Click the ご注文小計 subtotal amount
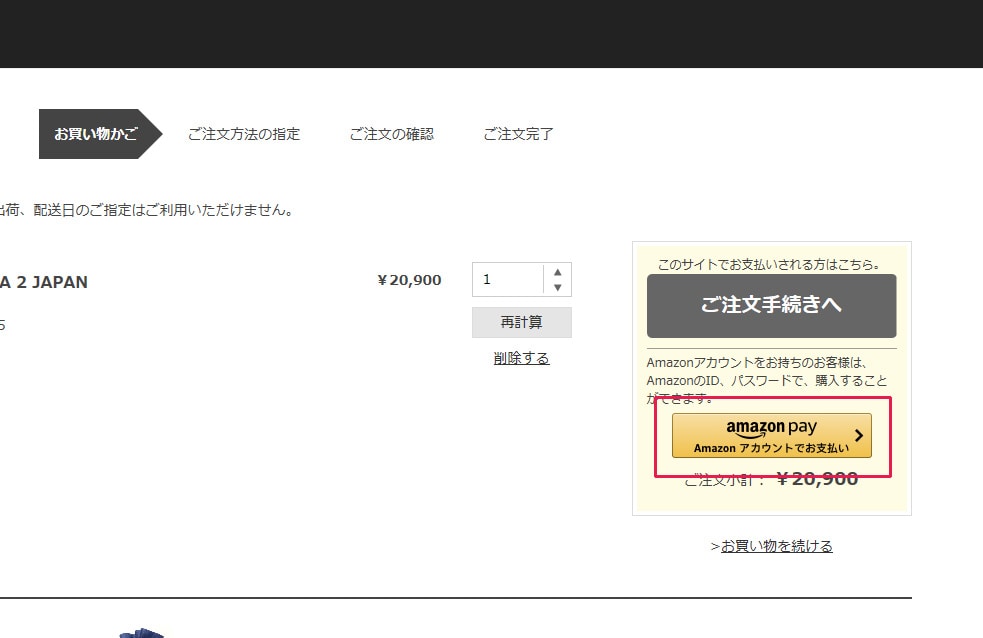983x638 pixels. 816,479
